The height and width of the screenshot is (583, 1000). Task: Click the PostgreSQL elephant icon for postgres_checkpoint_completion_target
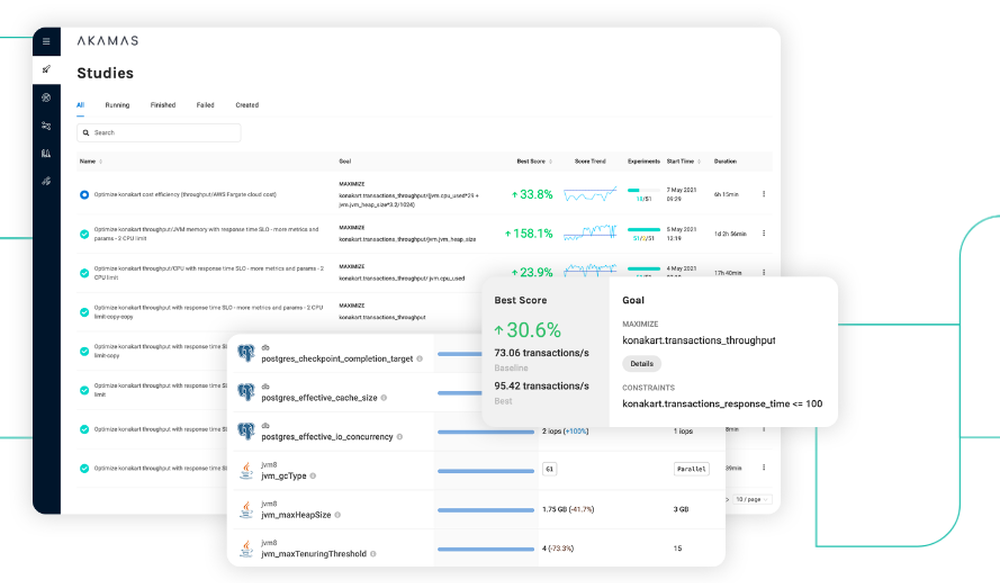coord(246,353)
